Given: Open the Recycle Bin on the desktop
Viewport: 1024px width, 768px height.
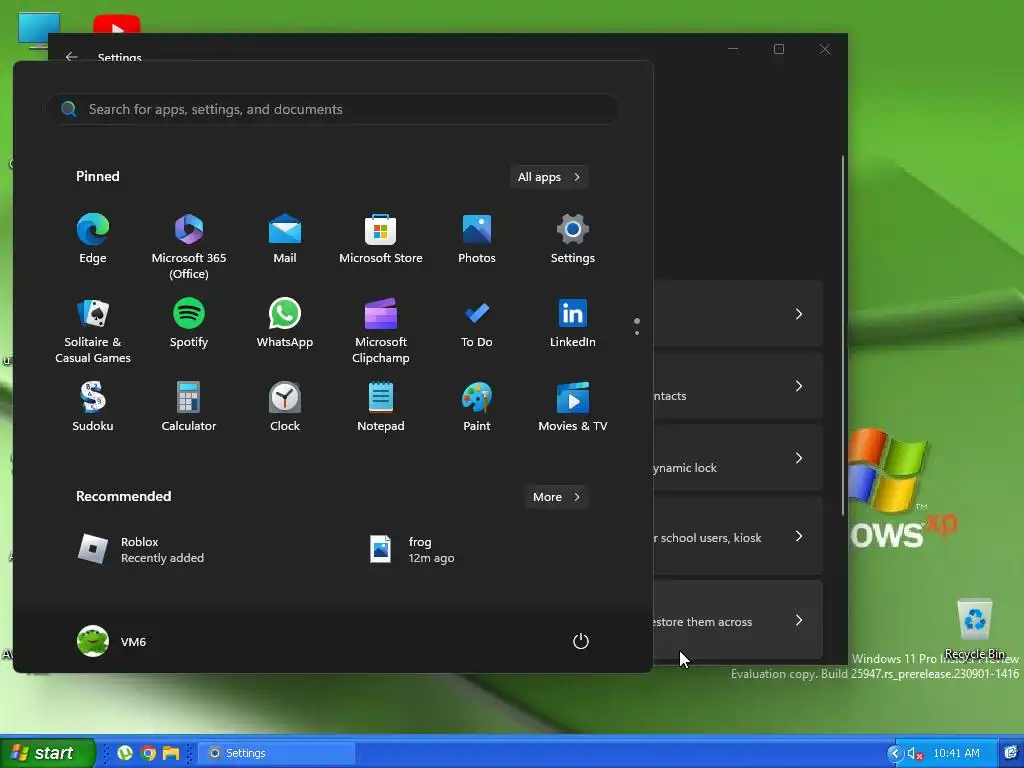Looking at the screenshot, I should click(975, 630).
